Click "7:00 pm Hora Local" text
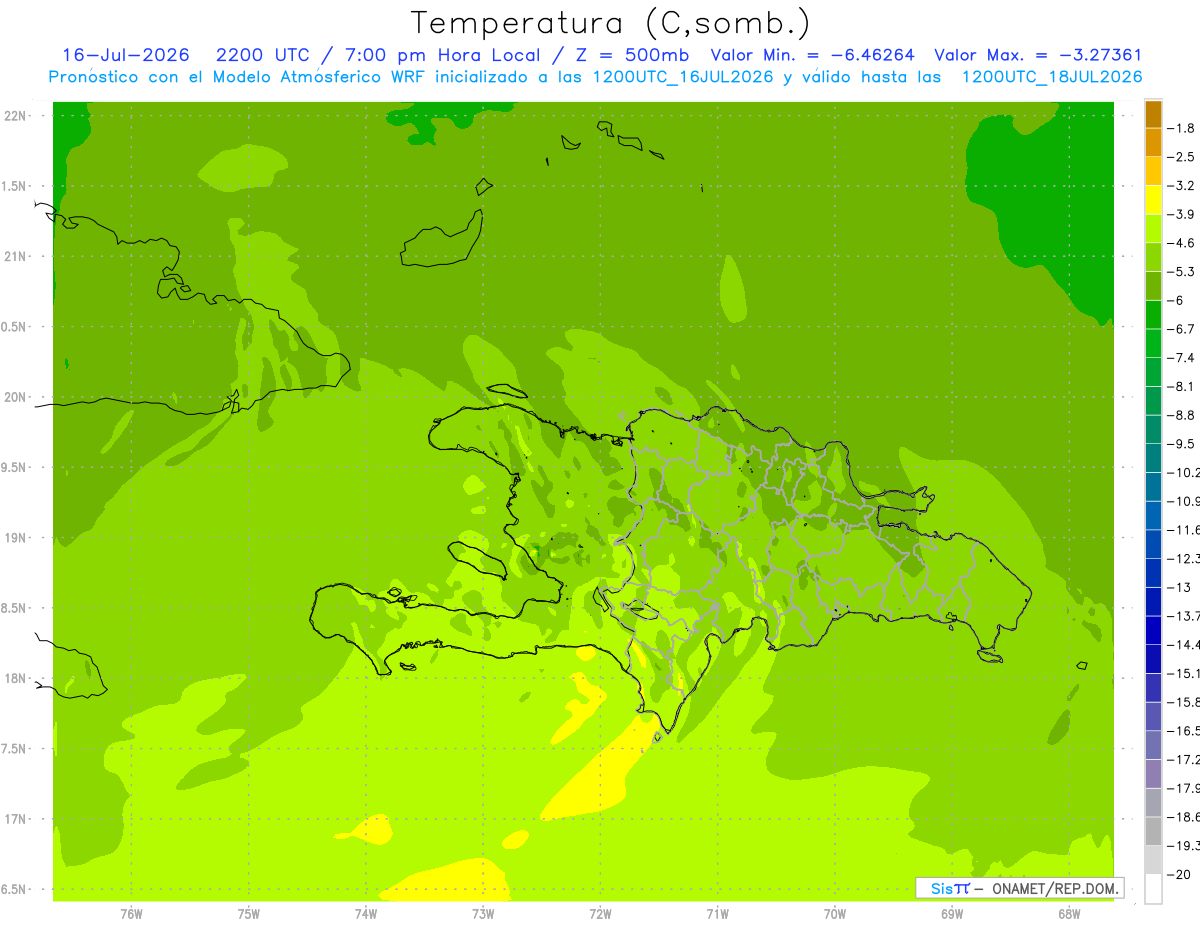1200x927 pixels. pyautogui.click(x=442, y=55)
